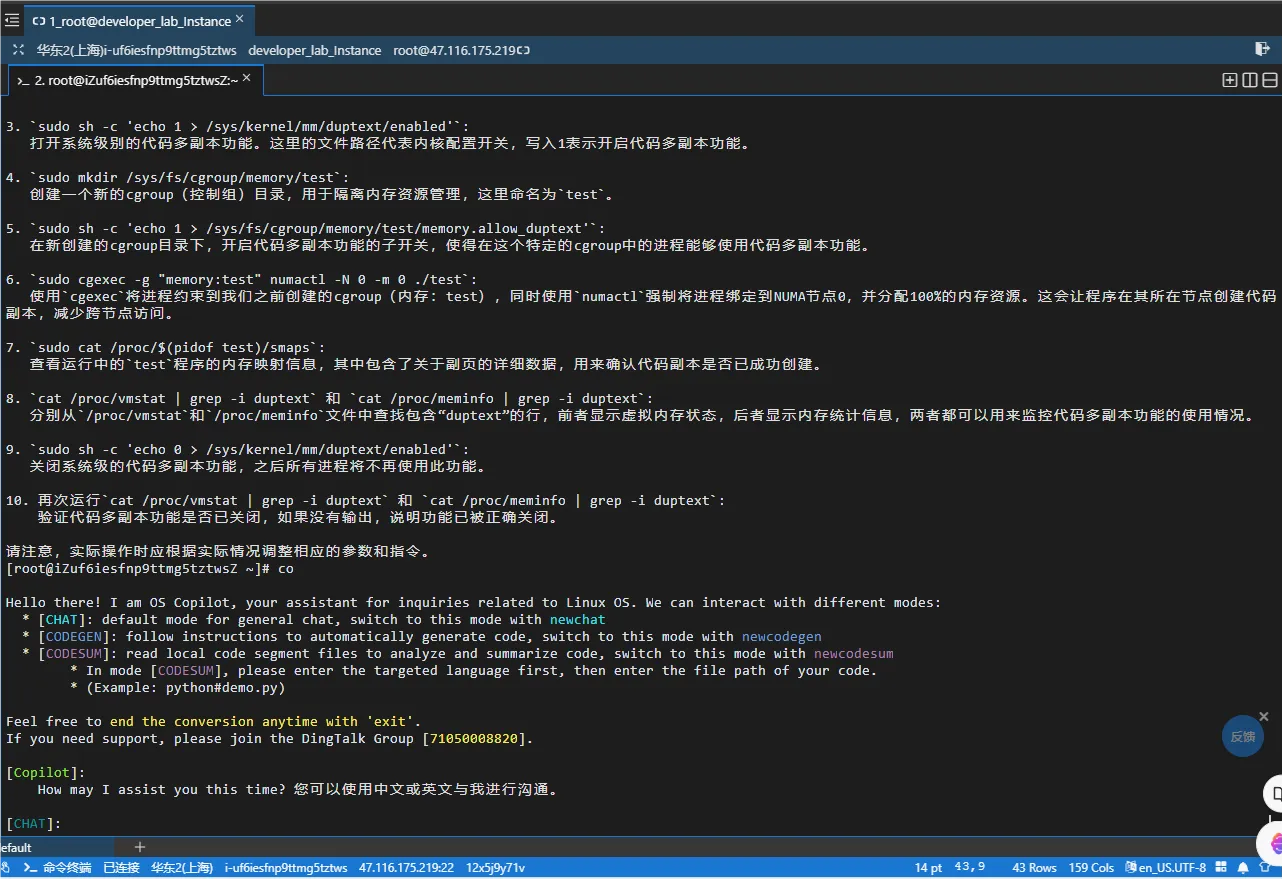This screenshot has height=879, width=1283.
Task: Click the 已连接 connection status
Action: [121, 868]
